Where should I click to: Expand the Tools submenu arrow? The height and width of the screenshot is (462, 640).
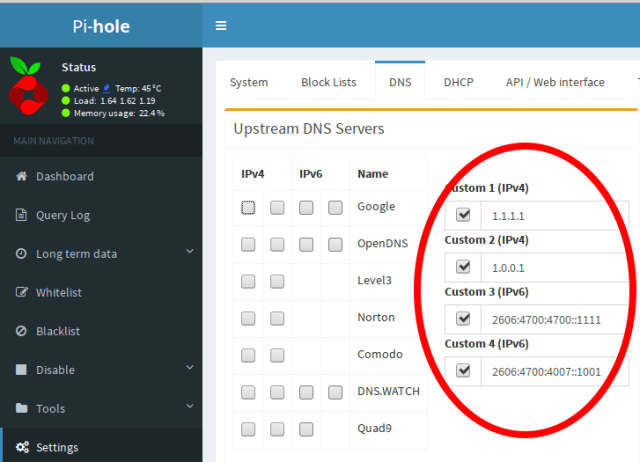pyautogui.click(x=190, y=408)
